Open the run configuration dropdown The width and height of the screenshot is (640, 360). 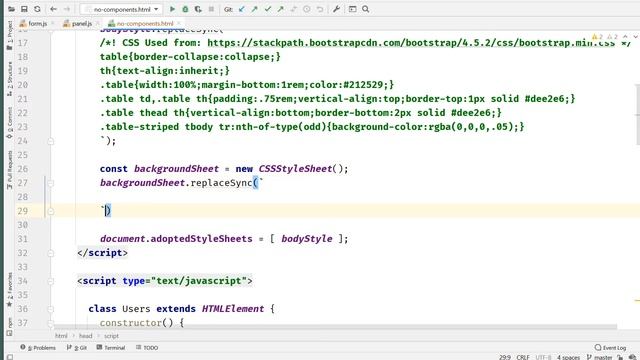[121, 9]
